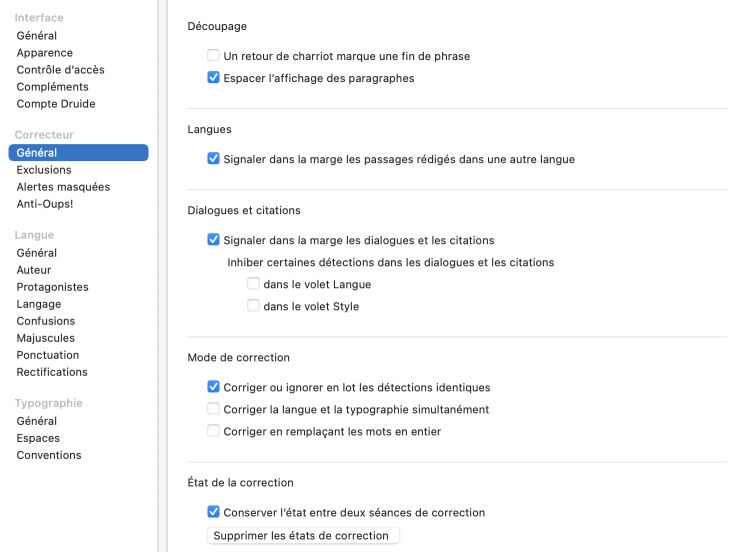The width and height of the screenshot is (746, 552).
Task: Uncheck 'Conserver l'état entre deux séances'
Action: [213, 512]
